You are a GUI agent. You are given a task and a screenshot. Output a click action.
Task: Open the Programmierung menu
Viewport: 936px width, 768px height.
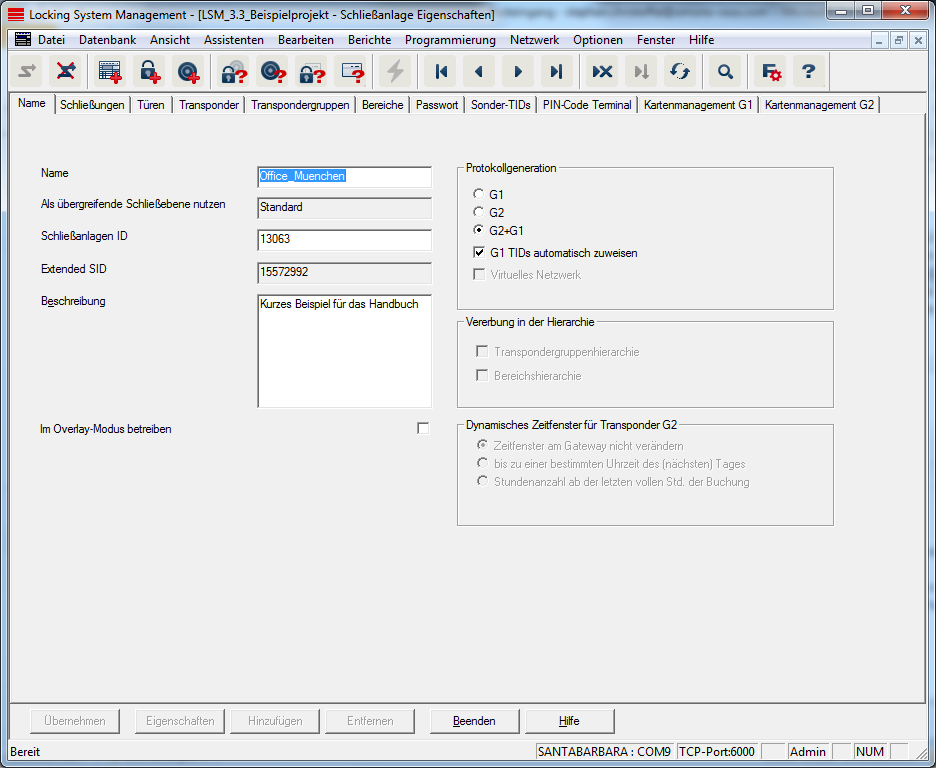(450, 40)
